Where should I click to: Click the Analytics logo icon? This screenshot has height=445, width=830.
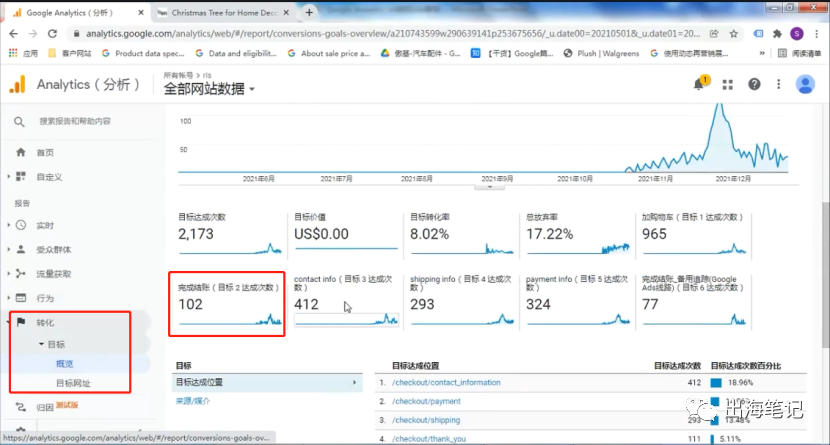click(x=17, y=84)
